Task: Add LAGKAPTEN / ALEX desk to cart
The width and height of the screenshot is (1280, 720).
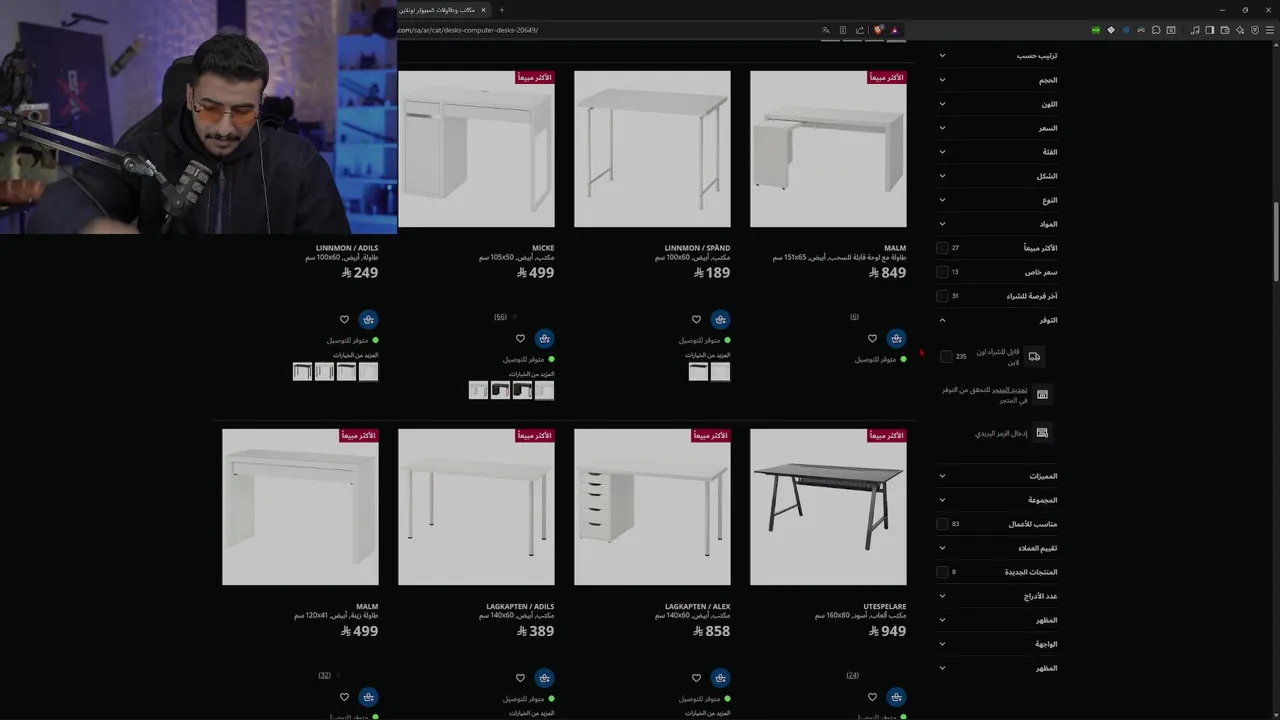Action: pyautogui.click(x=720, y=678)
